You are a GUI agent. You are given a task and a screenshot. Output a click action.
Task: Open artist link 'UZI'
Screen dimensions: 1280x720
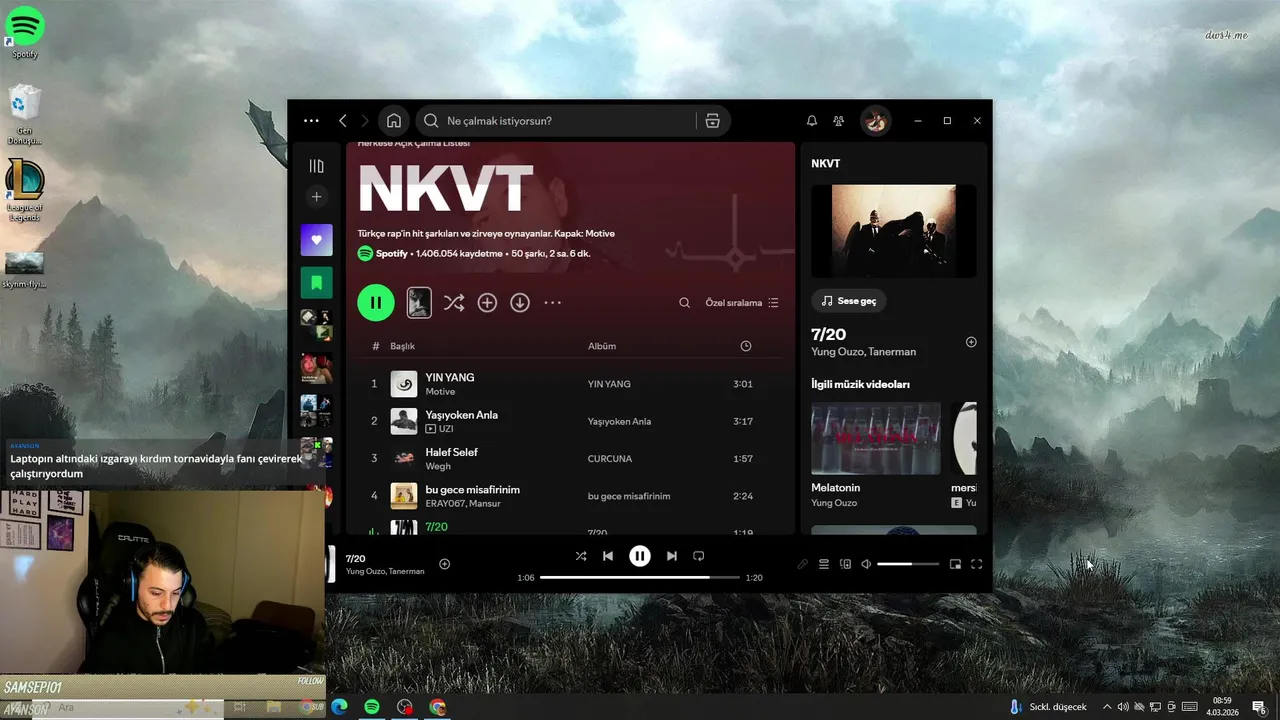[446, 429]
